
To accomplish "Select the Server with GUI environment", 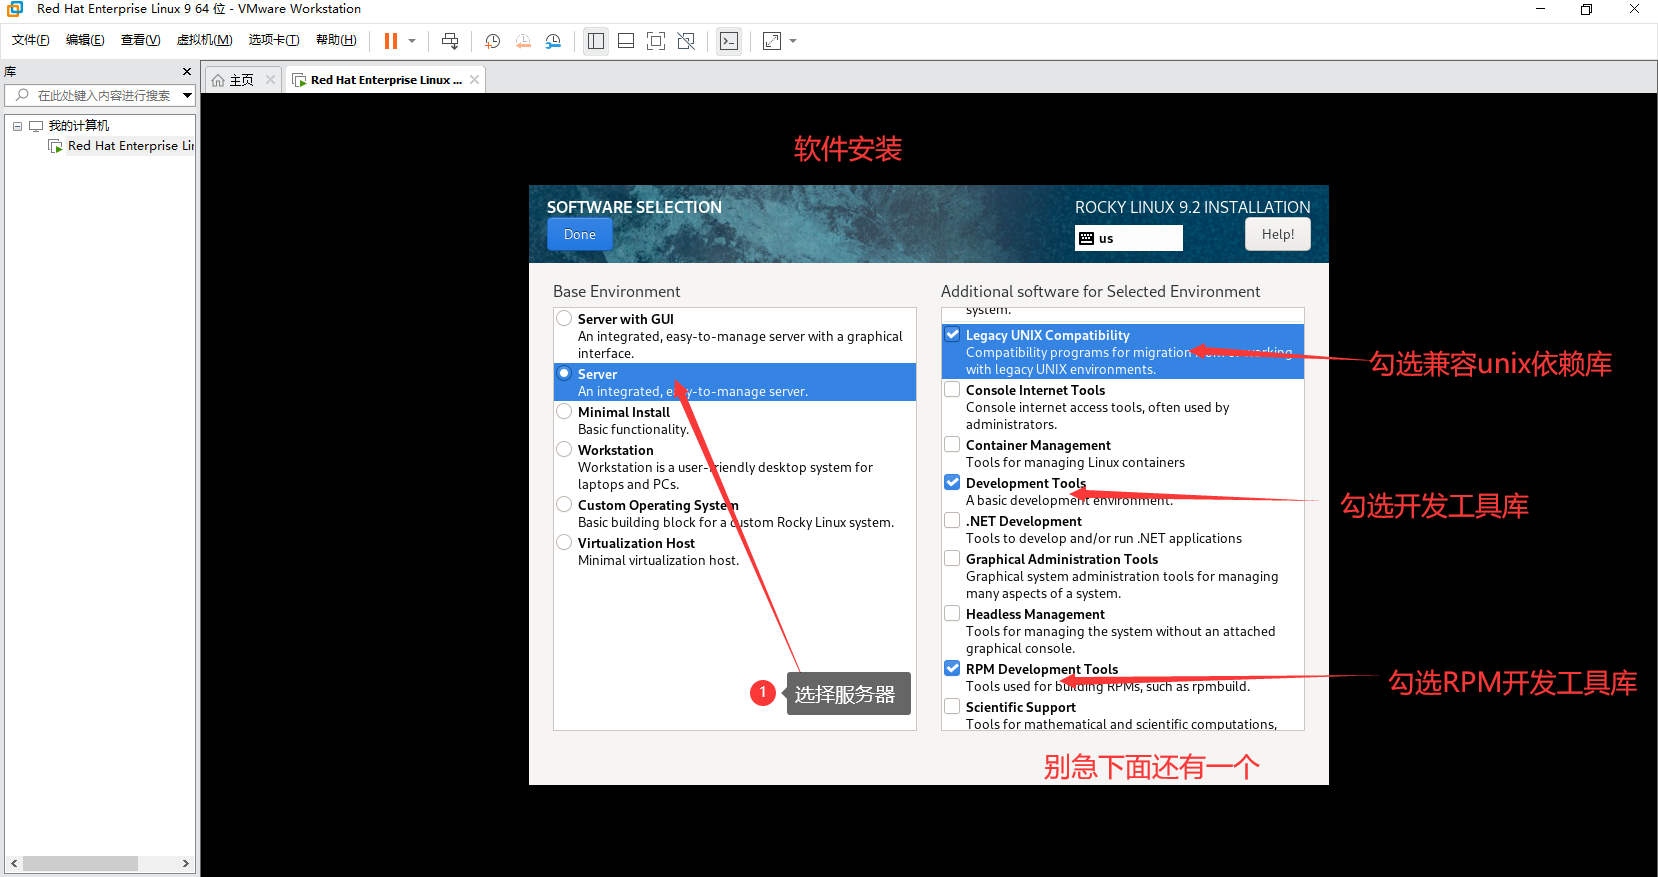I will (565, 319).
